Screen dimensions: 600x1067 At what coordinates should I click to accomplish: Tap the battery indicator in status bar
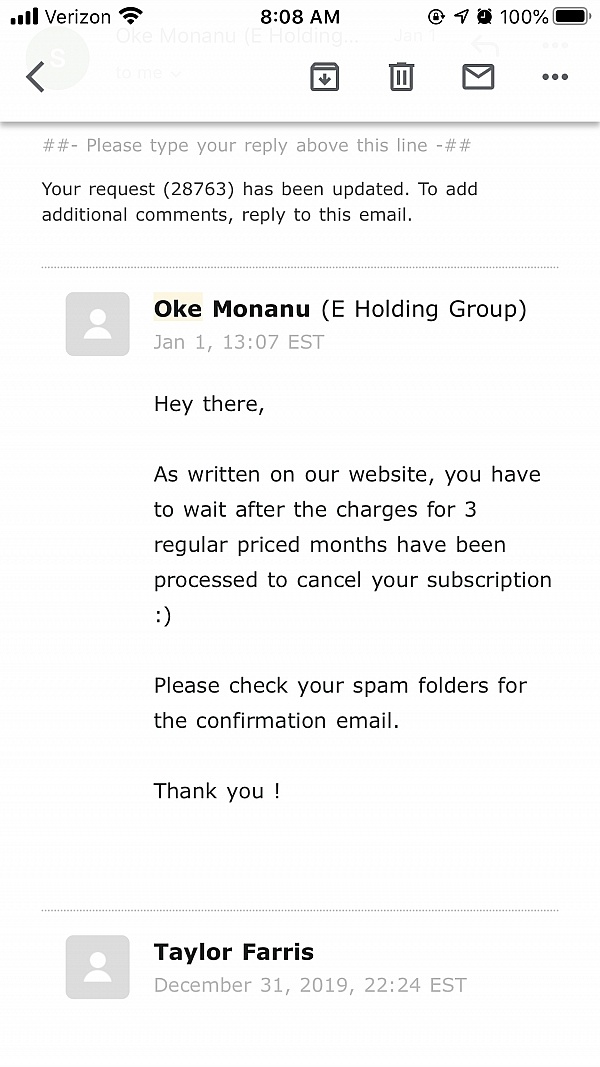(573, 16)
